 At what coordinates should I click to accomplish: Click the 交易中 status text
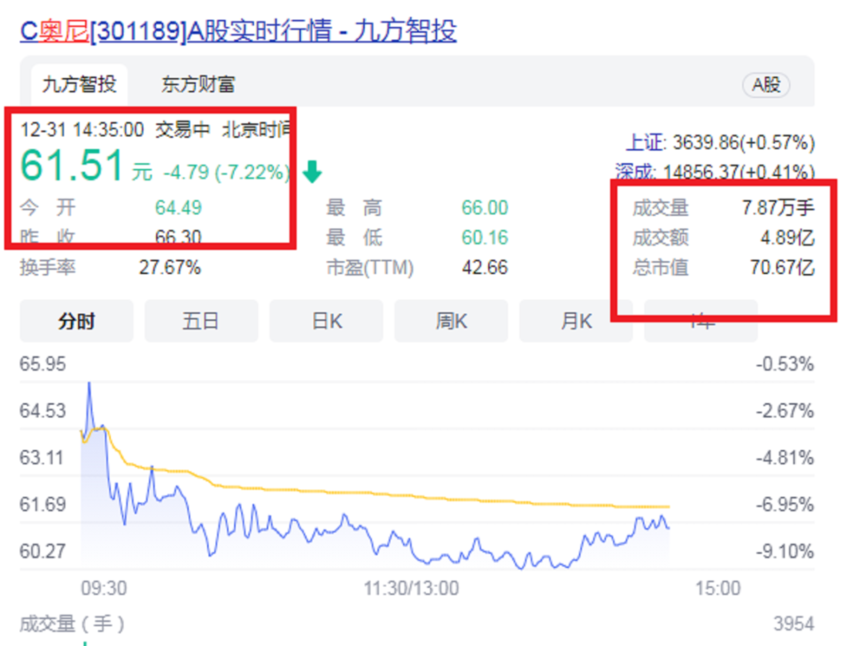pos(183,130)
